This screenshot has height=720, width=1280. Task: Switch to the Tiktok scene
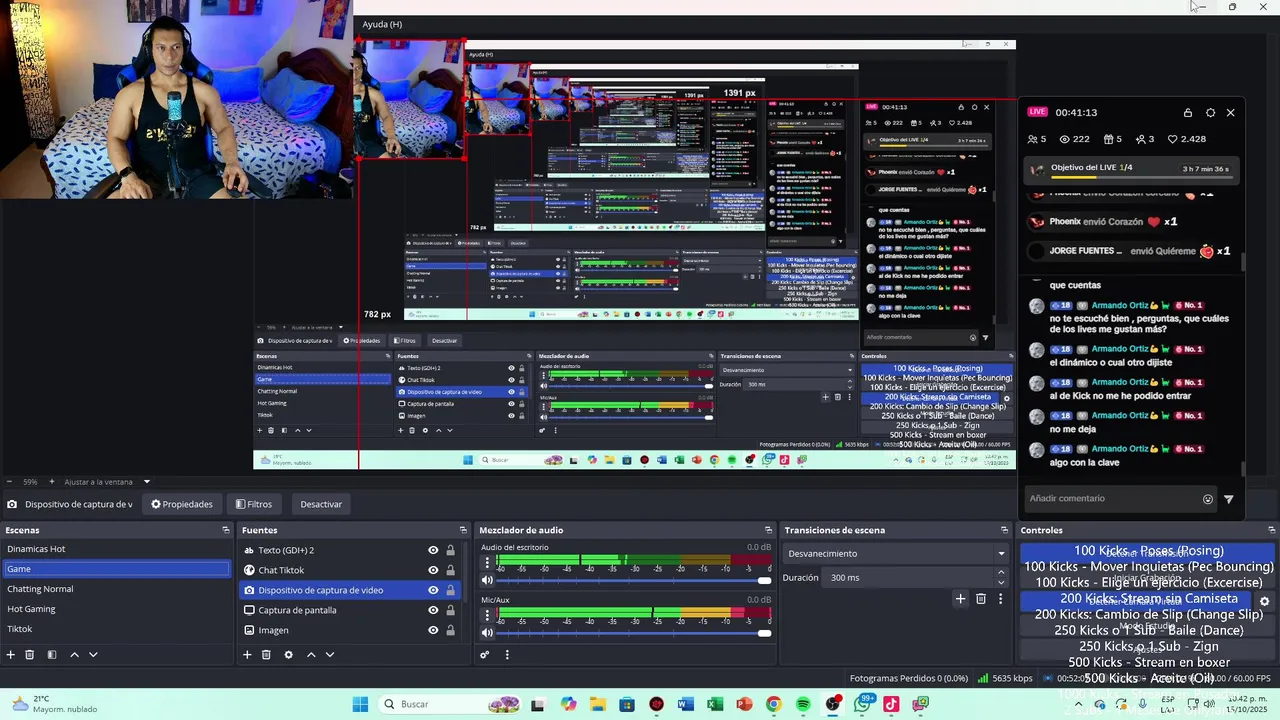click(x=116, y=629)
